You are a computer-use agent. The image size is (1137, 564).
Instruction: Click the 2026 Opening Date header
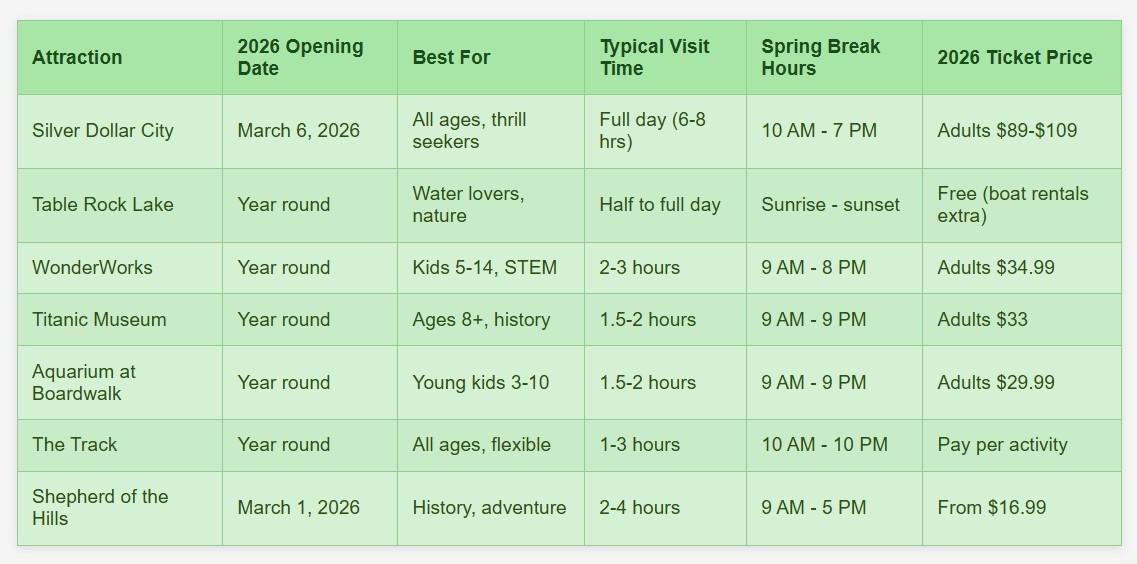(x=300, y=57)
